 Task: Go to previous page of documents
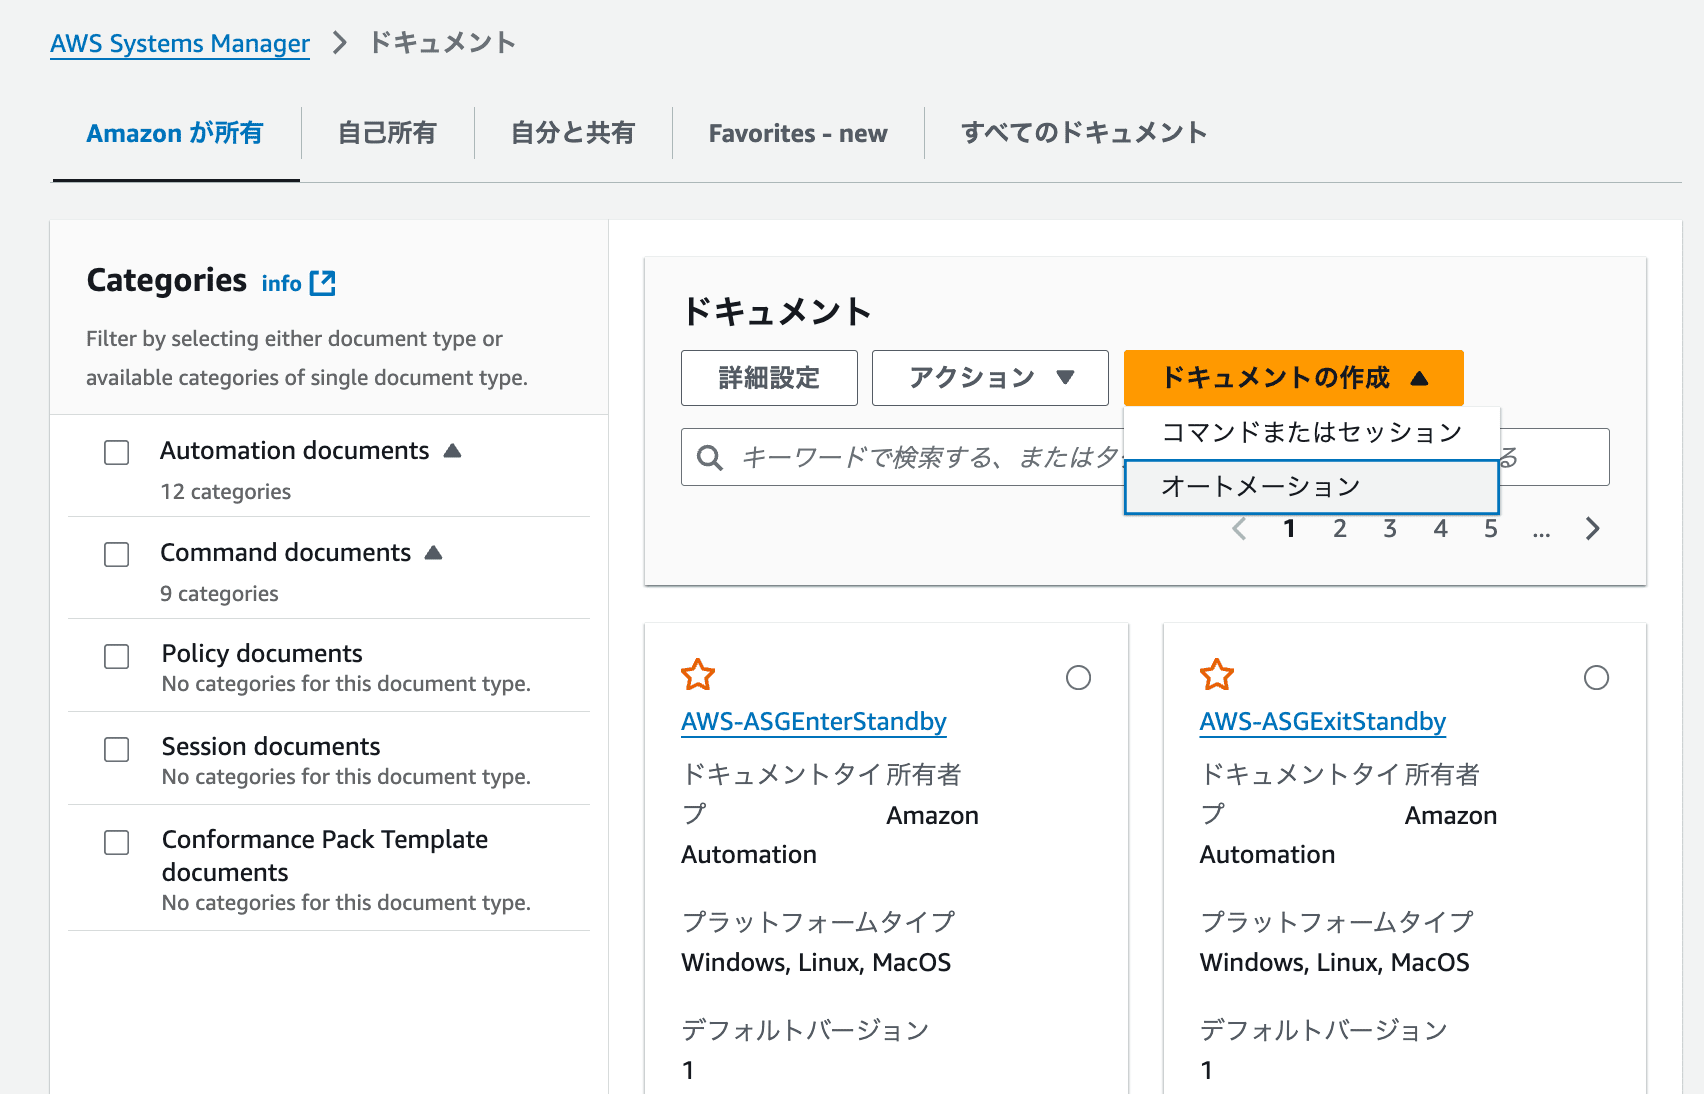[x=1239, y=528]
